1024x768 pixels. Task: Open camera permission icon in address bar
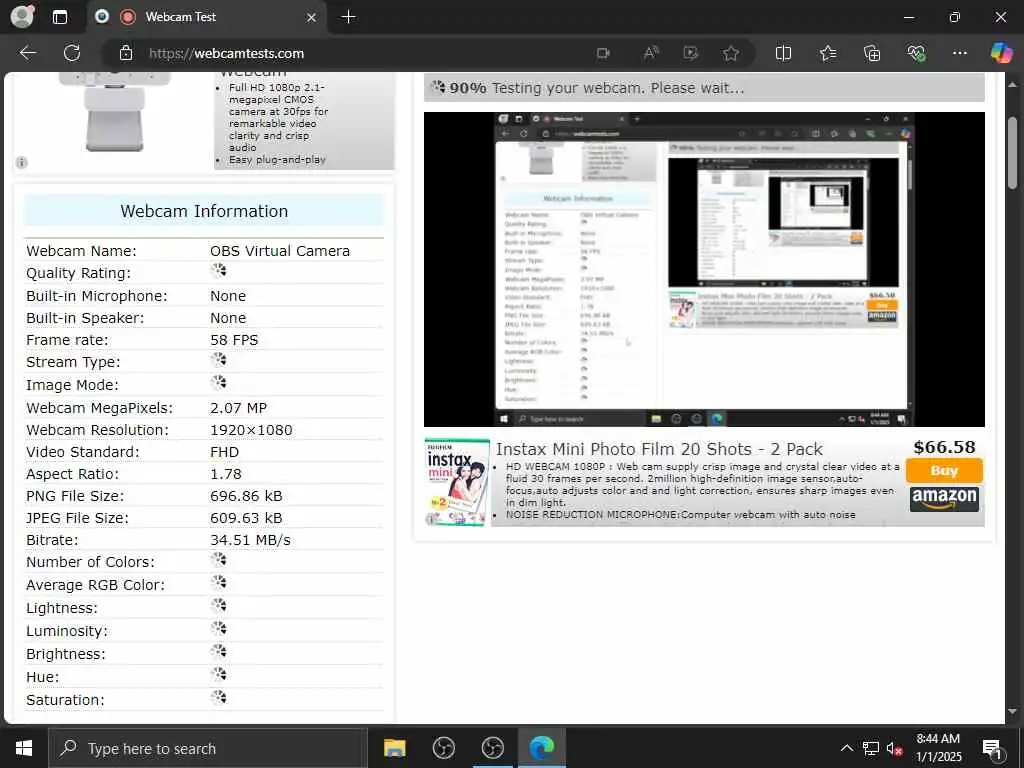pos(603,54)
